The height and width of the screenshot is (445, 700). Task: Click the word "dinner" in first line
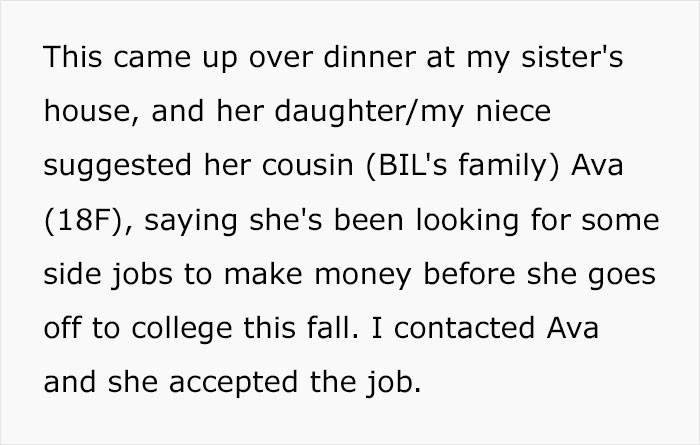click(x=369, y=57)
